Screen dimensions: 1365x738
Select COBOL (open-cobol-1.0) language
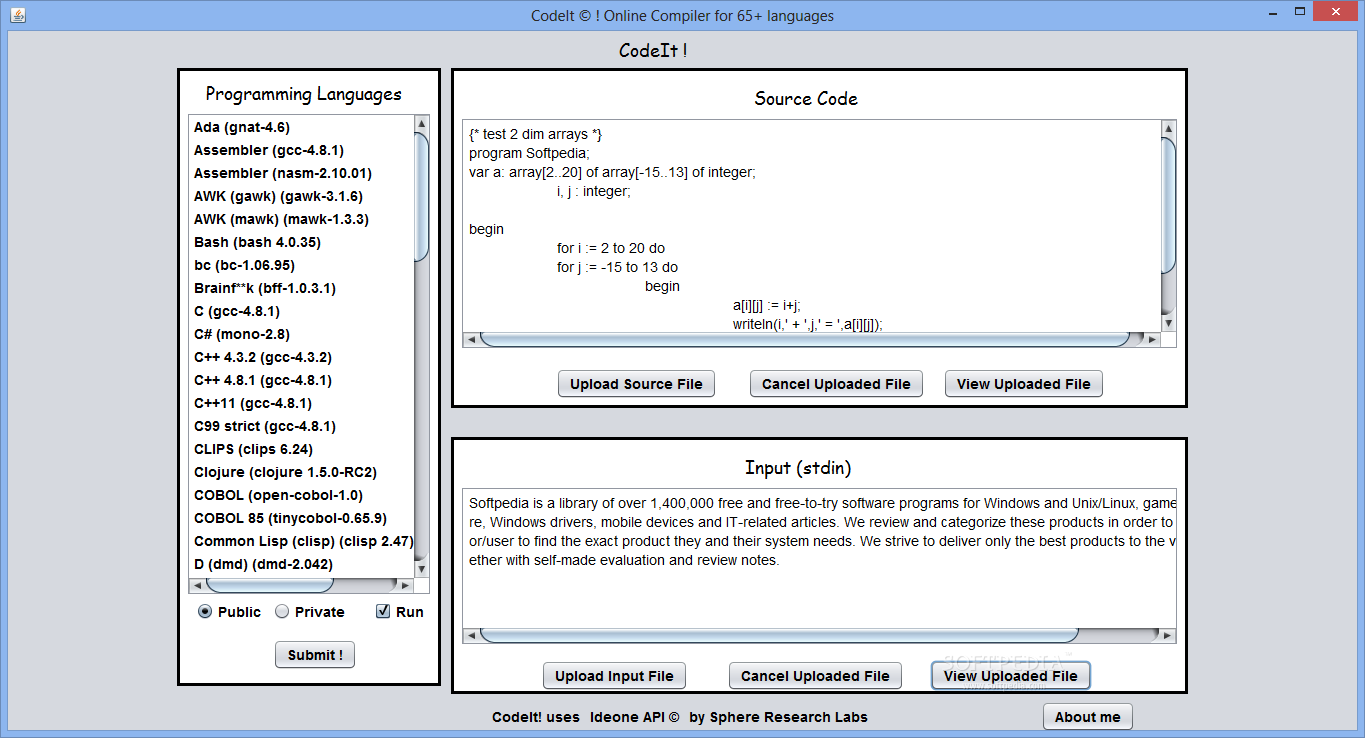[301, 495]
